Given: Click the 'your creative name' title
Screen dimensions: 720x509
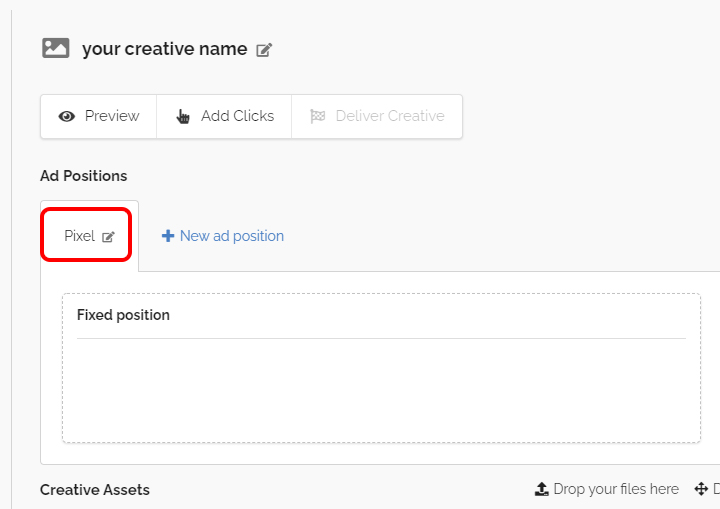Looking at the screenshot, I should [x=165, y=49].
